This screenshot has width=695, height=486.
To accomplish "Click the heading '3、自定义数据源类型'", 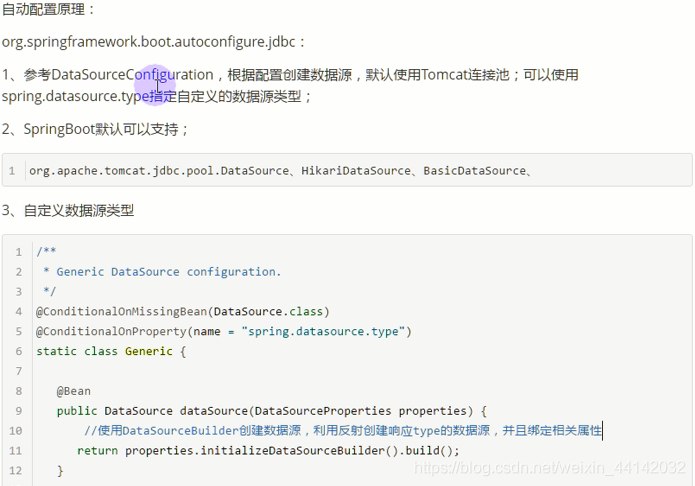I will tap(68, 211).
